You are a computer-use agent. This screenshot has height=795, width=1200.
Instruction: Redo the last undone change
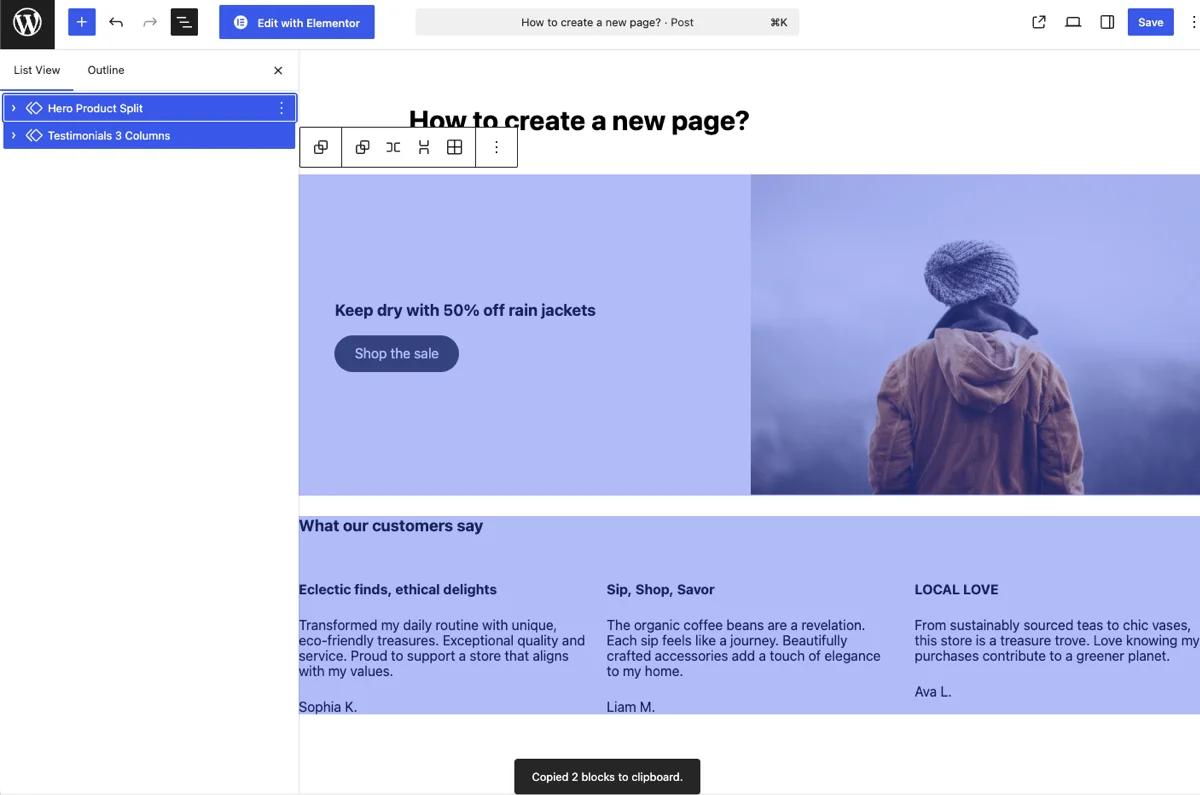point(150,22)
